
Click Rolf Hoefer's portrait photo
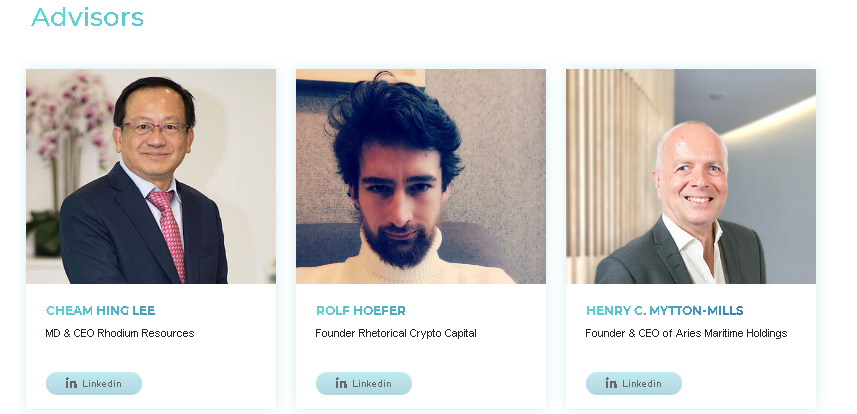[421, 176]
